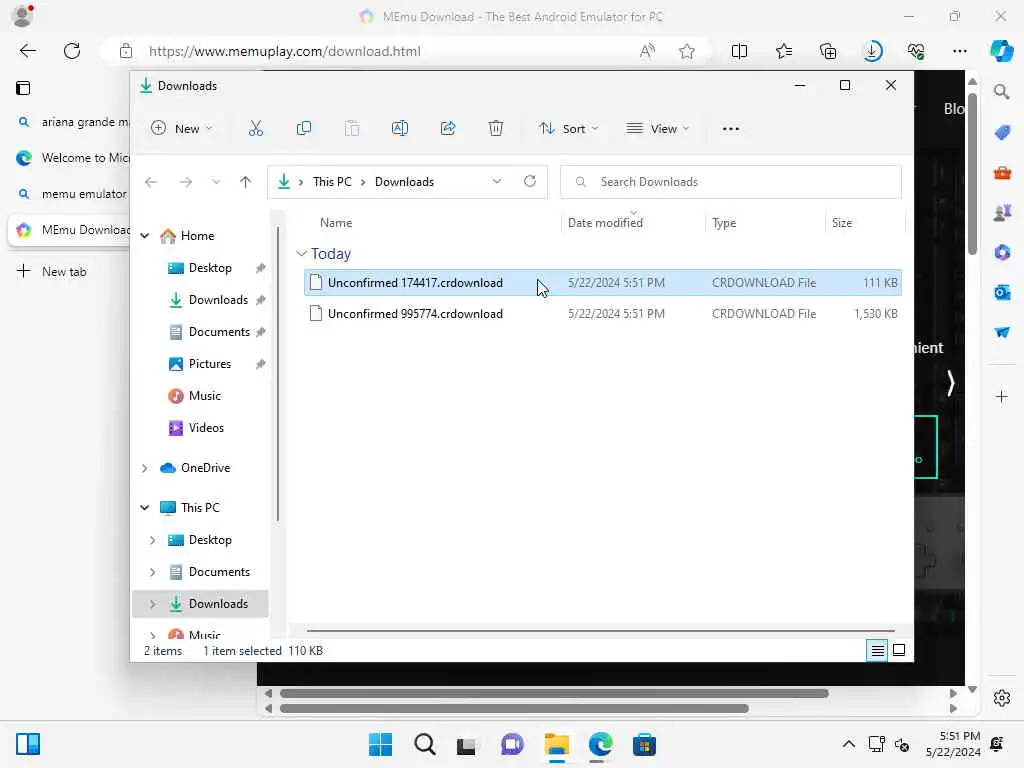Open recent locations chevron in Explorer
The height and width of the screenshot is (768, 1024).
point(216,182)
